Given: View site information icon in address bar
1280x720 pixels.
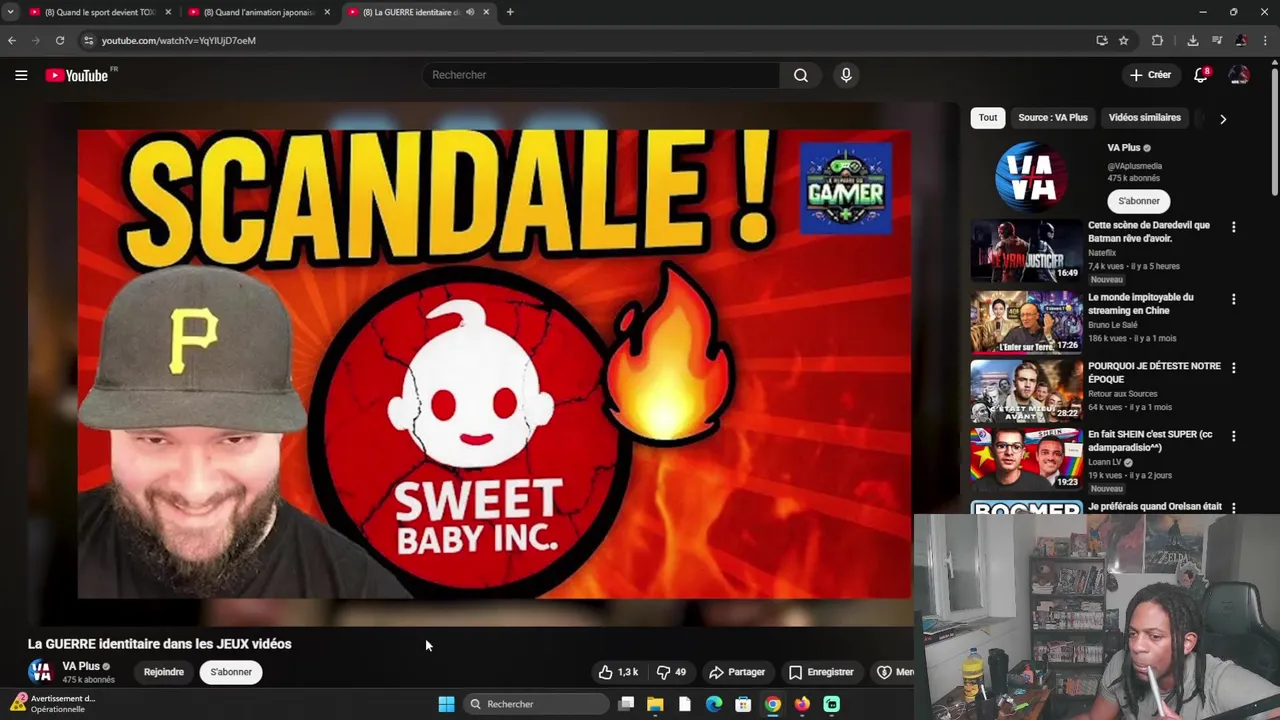Looking at the screenshot, I should coord(88,40).
